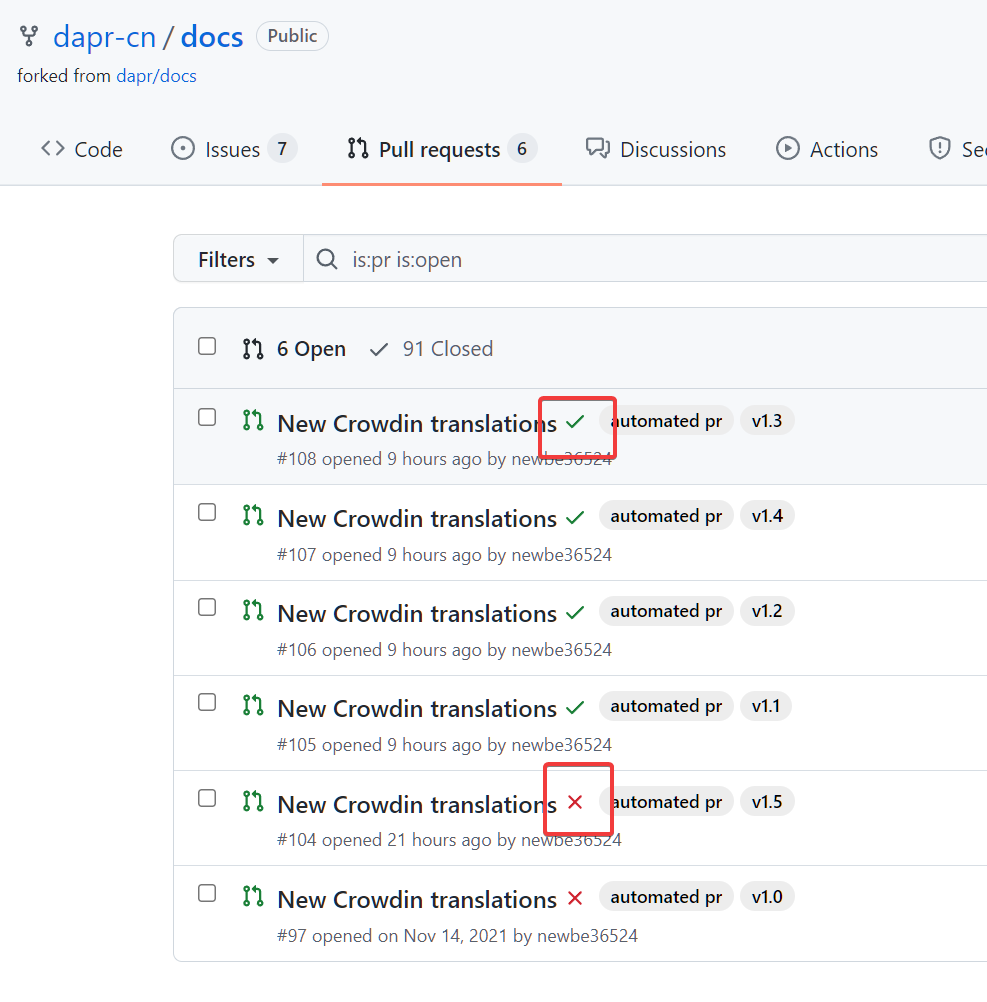Switch to the Actions tab

point(827,148)
